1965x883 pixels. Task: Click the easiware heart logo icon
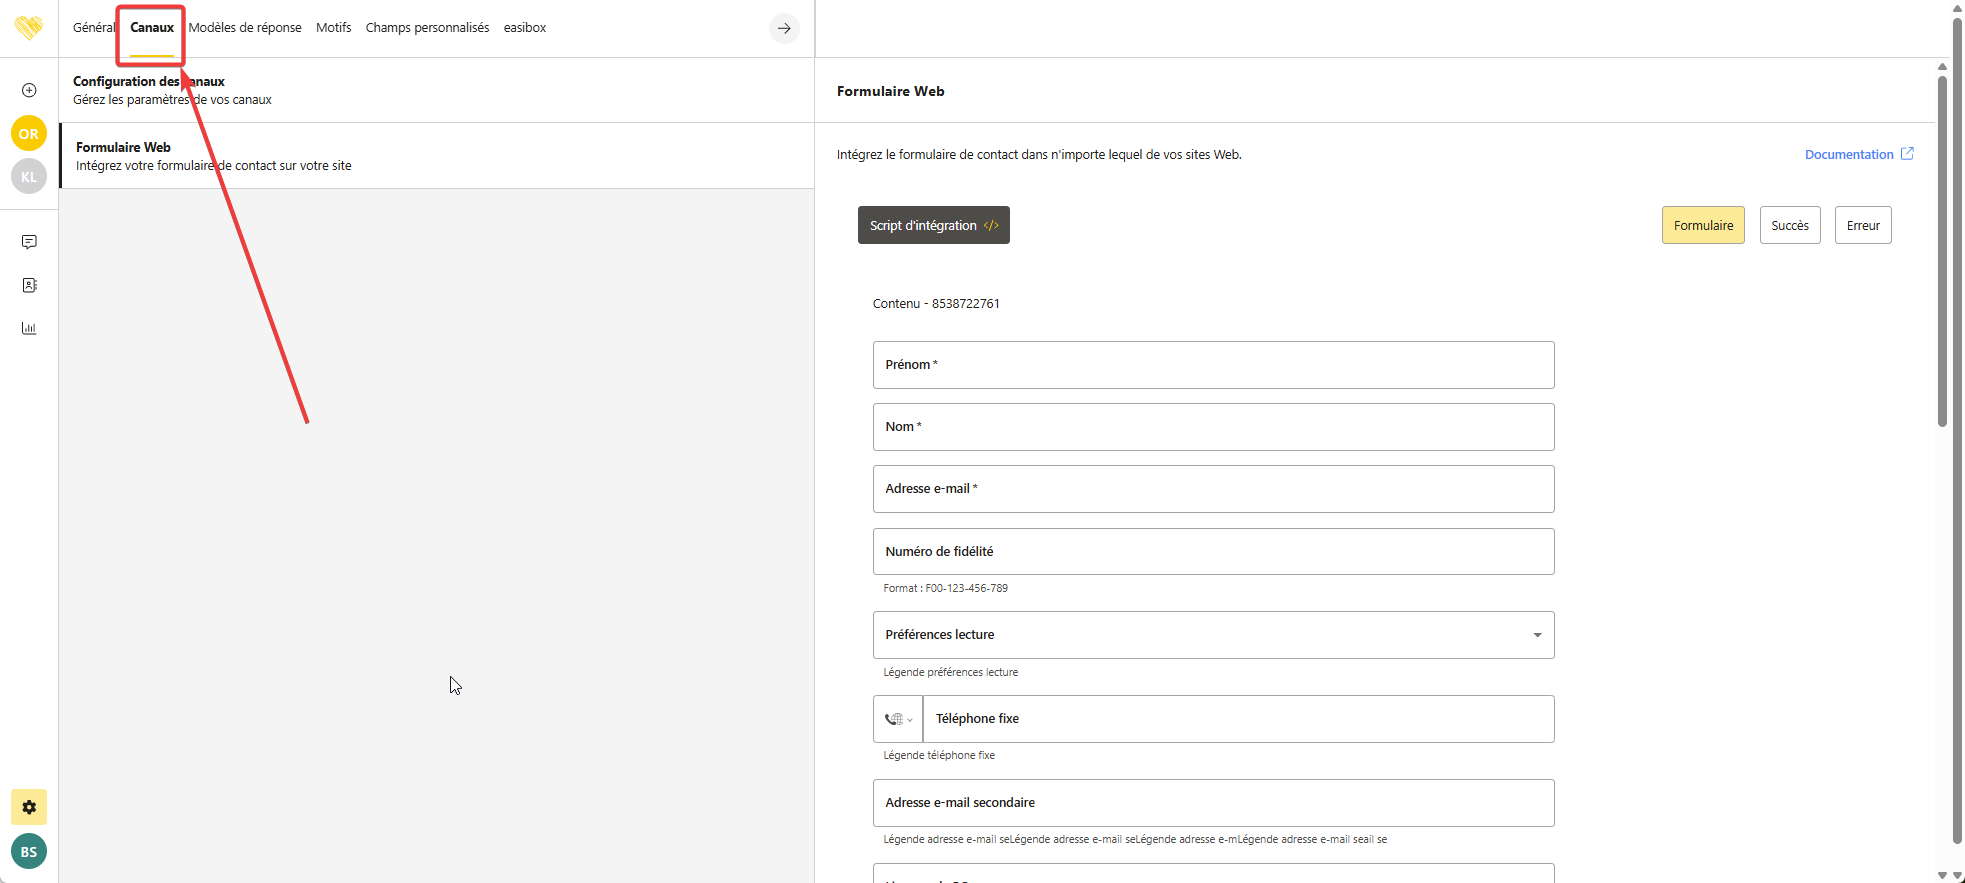click(x=29, y=27)
